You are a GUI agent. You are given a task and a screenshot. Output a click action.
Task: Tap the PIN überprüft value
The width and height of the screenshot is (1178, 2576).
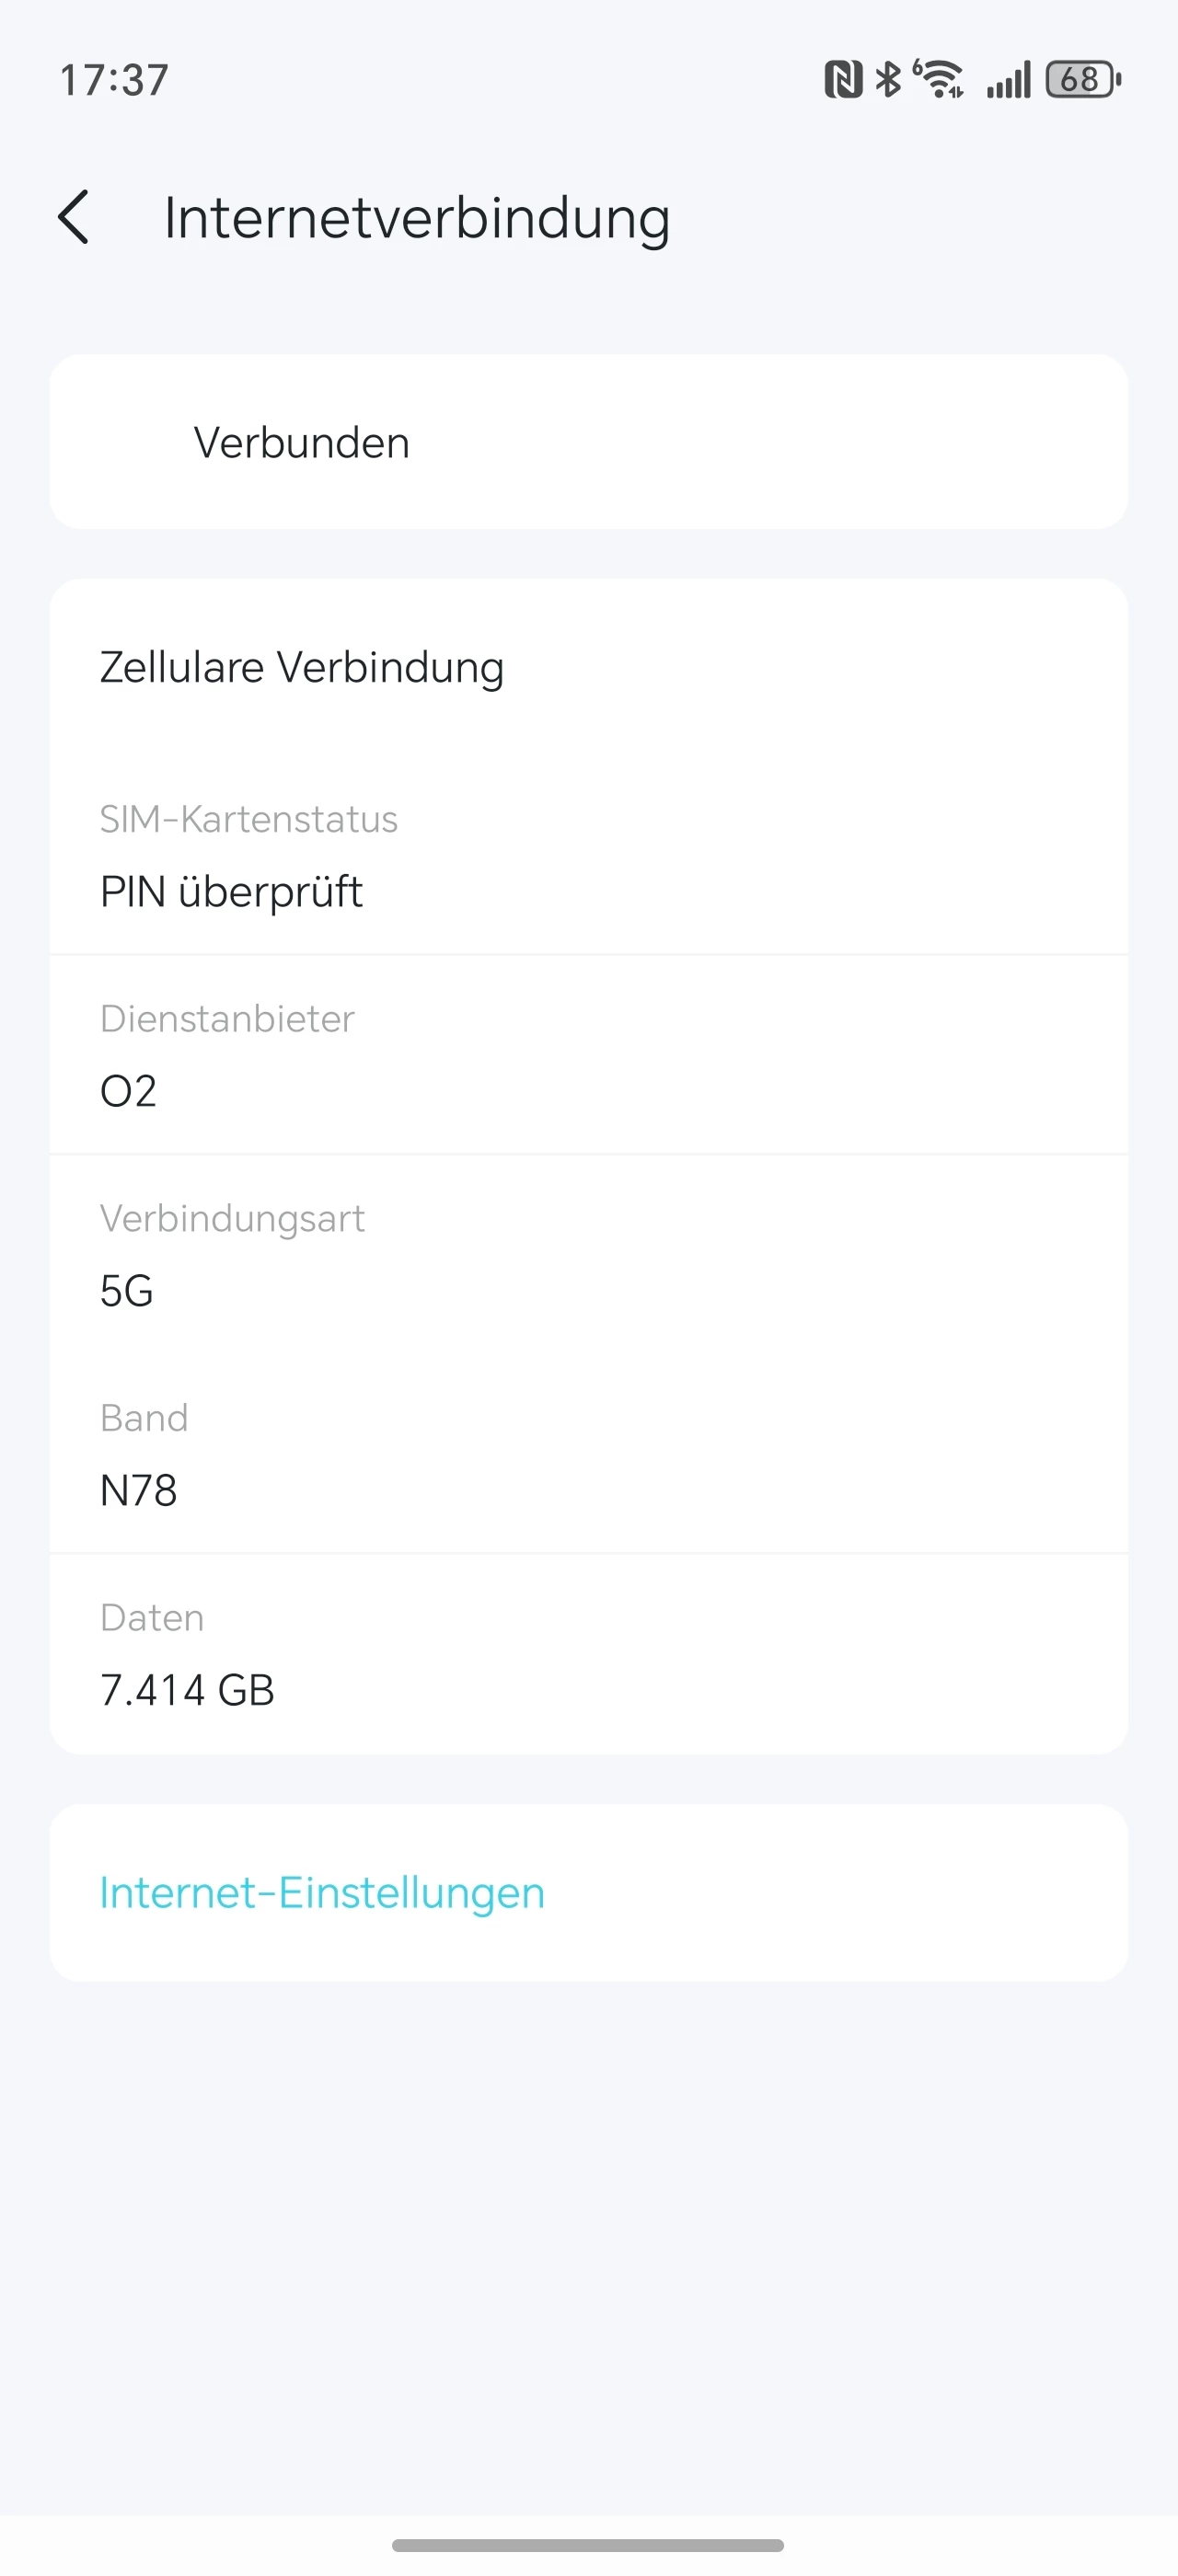coord(231,891)
